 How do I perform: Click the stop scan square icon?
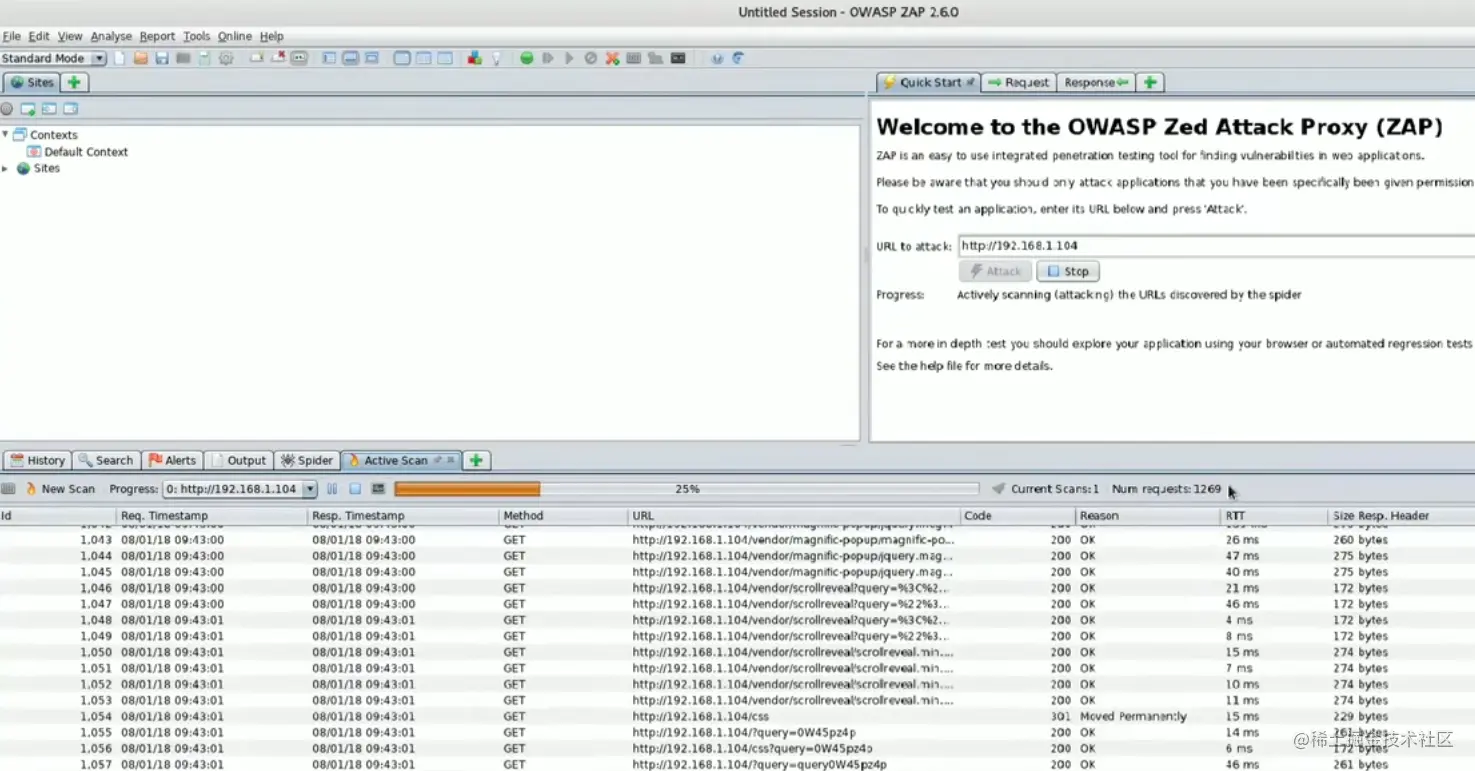(355, 489)
